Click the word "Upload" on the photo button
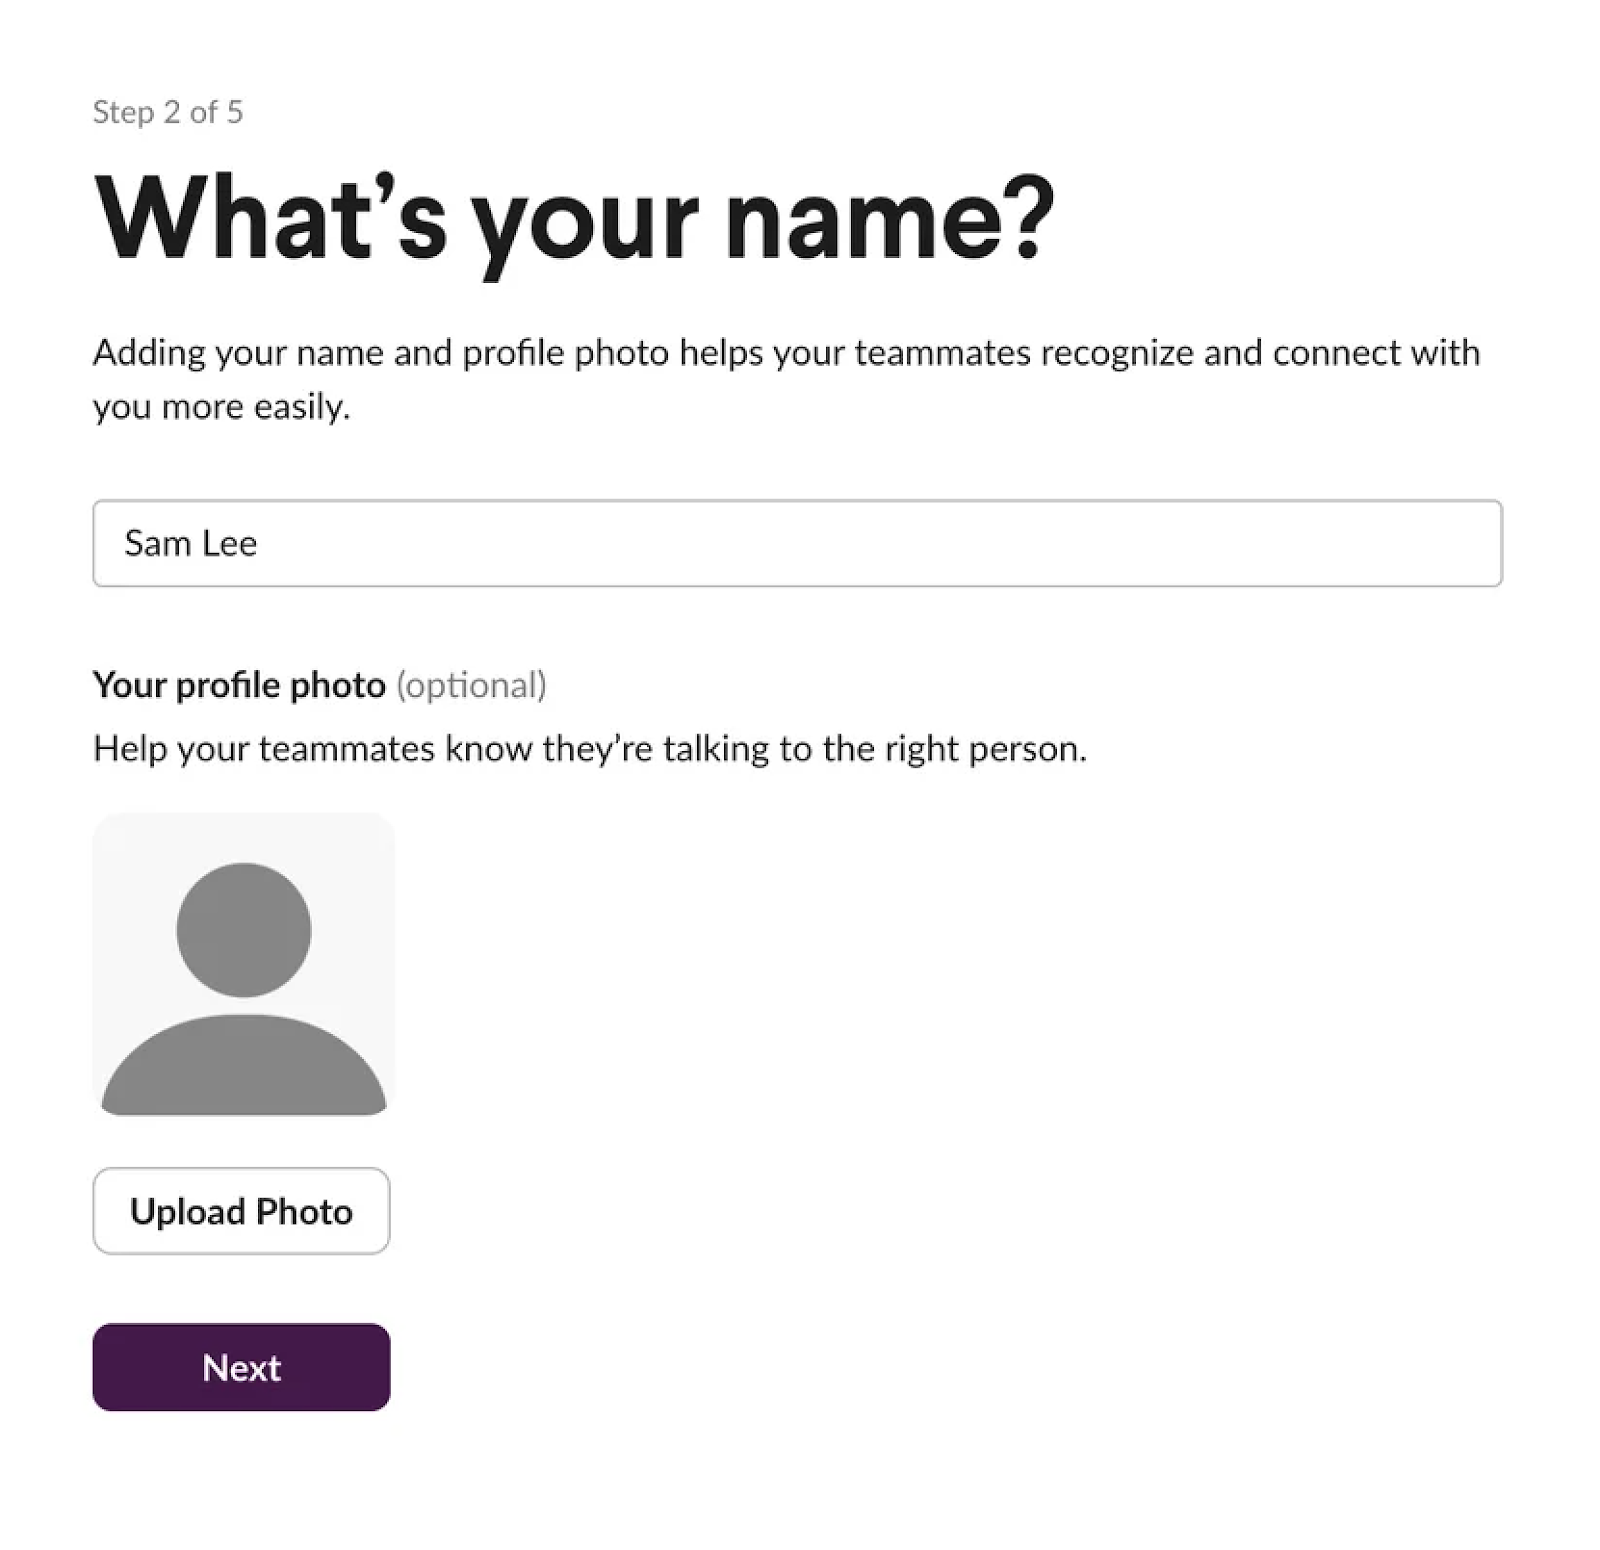 click(187, 1211)
